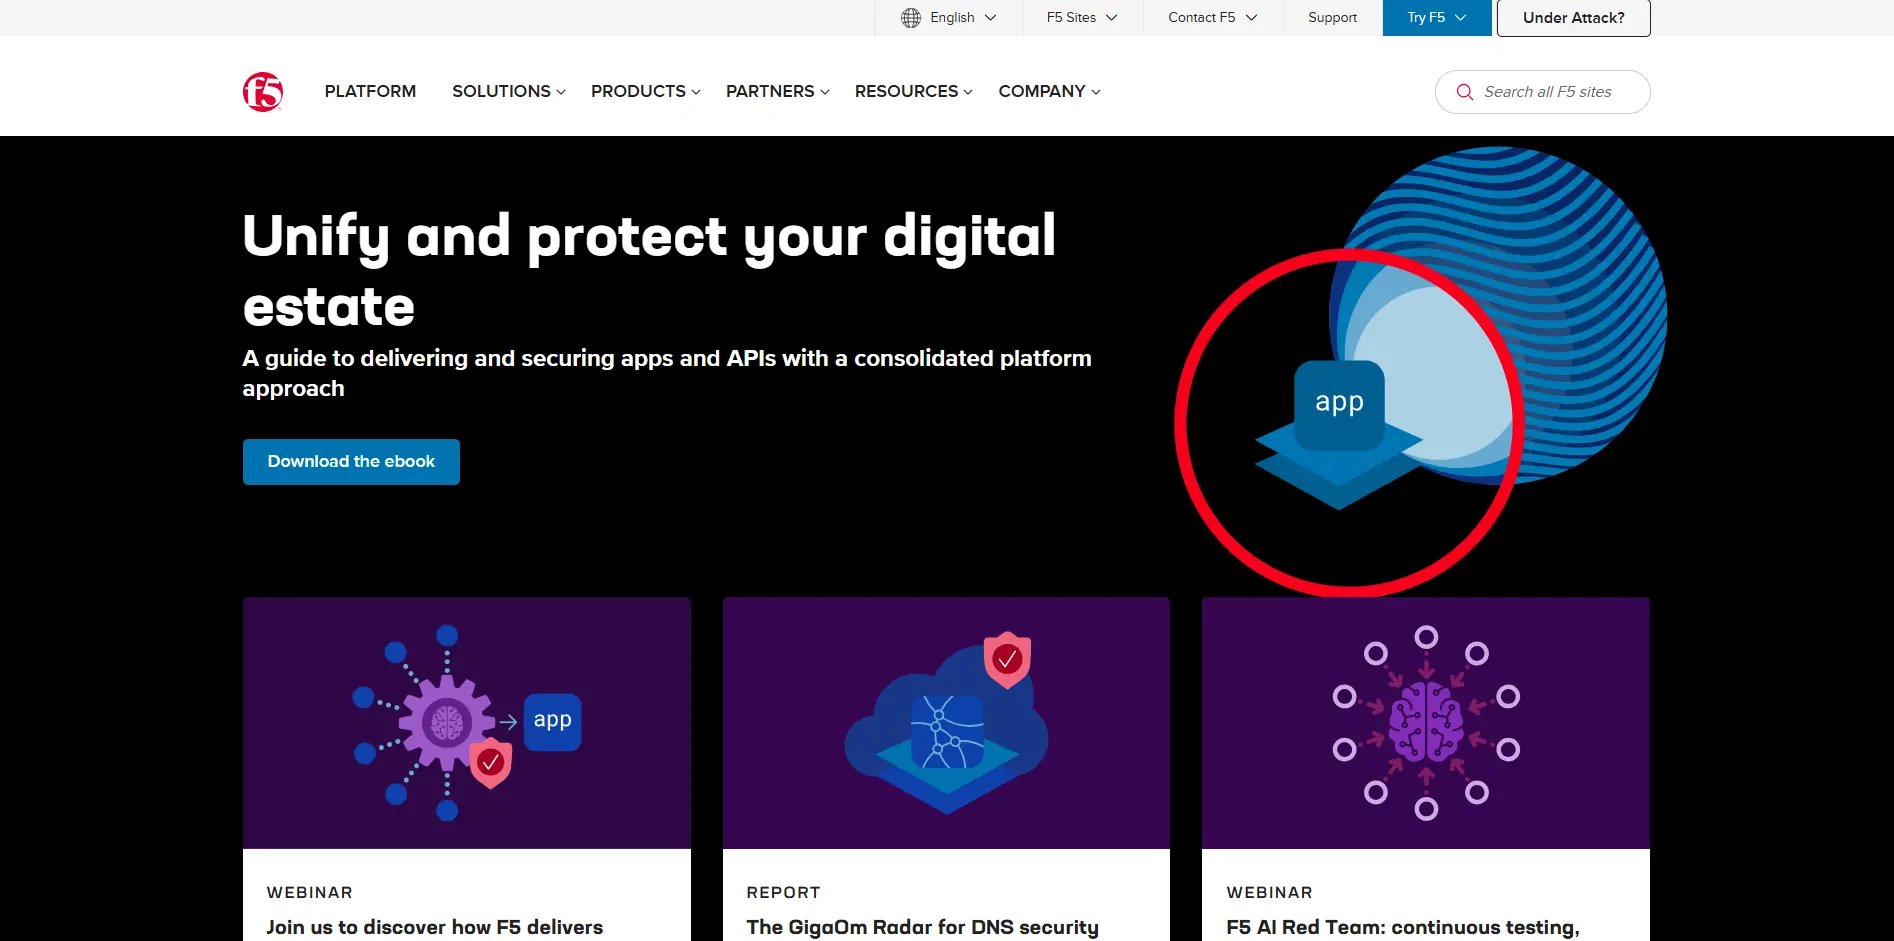Screen dimensions: 1894x941
Task: Open the Platform nav item
Action: 370,91
